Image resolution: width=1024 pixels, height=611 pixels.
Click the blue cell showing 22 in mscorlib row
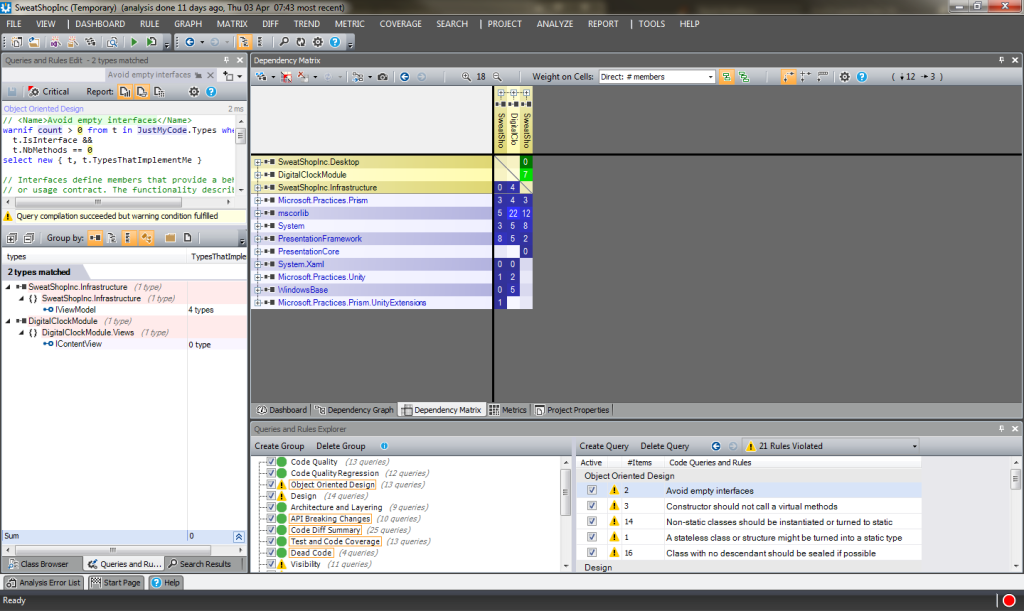[x=513, y=213]
